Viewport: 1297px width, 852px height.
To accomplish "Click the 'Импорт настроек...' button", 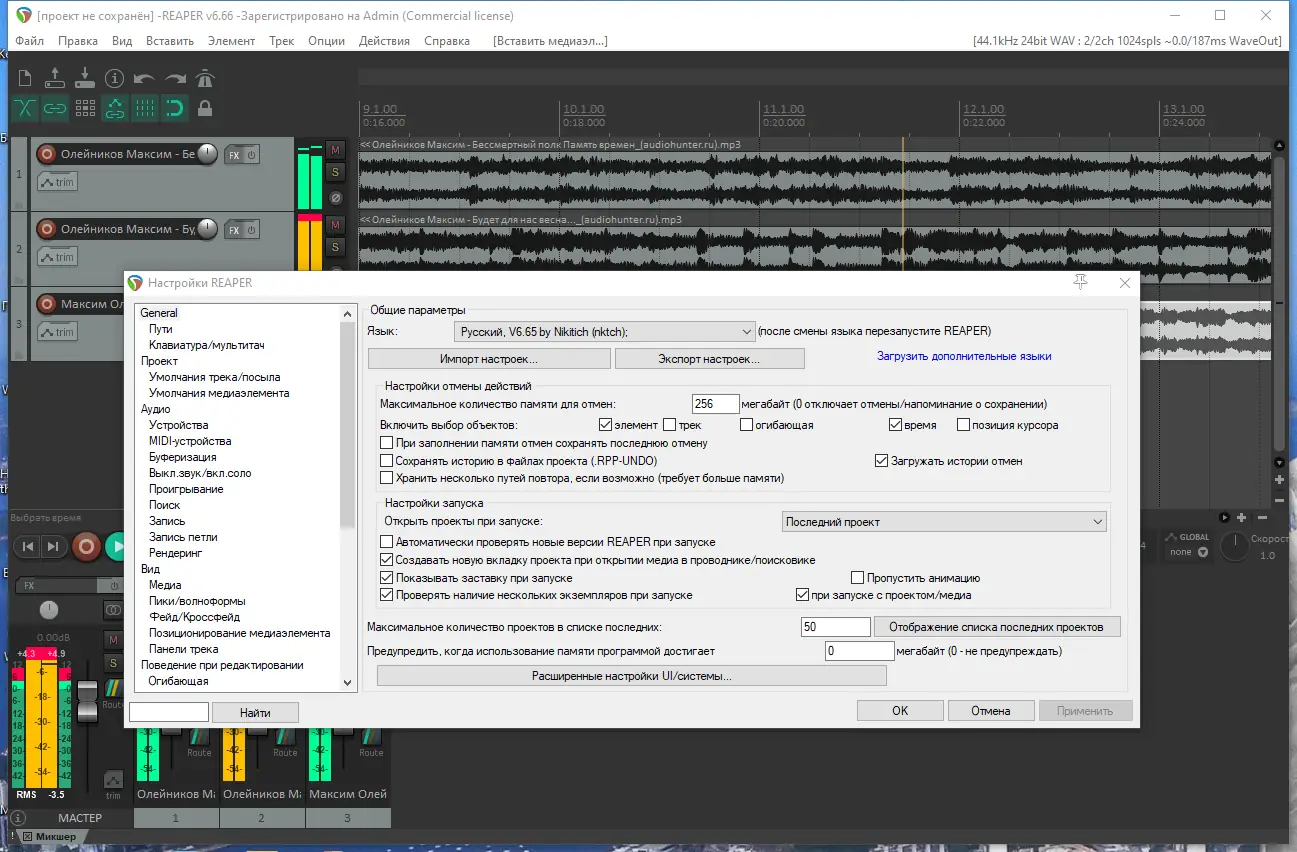I will [488, 358].
